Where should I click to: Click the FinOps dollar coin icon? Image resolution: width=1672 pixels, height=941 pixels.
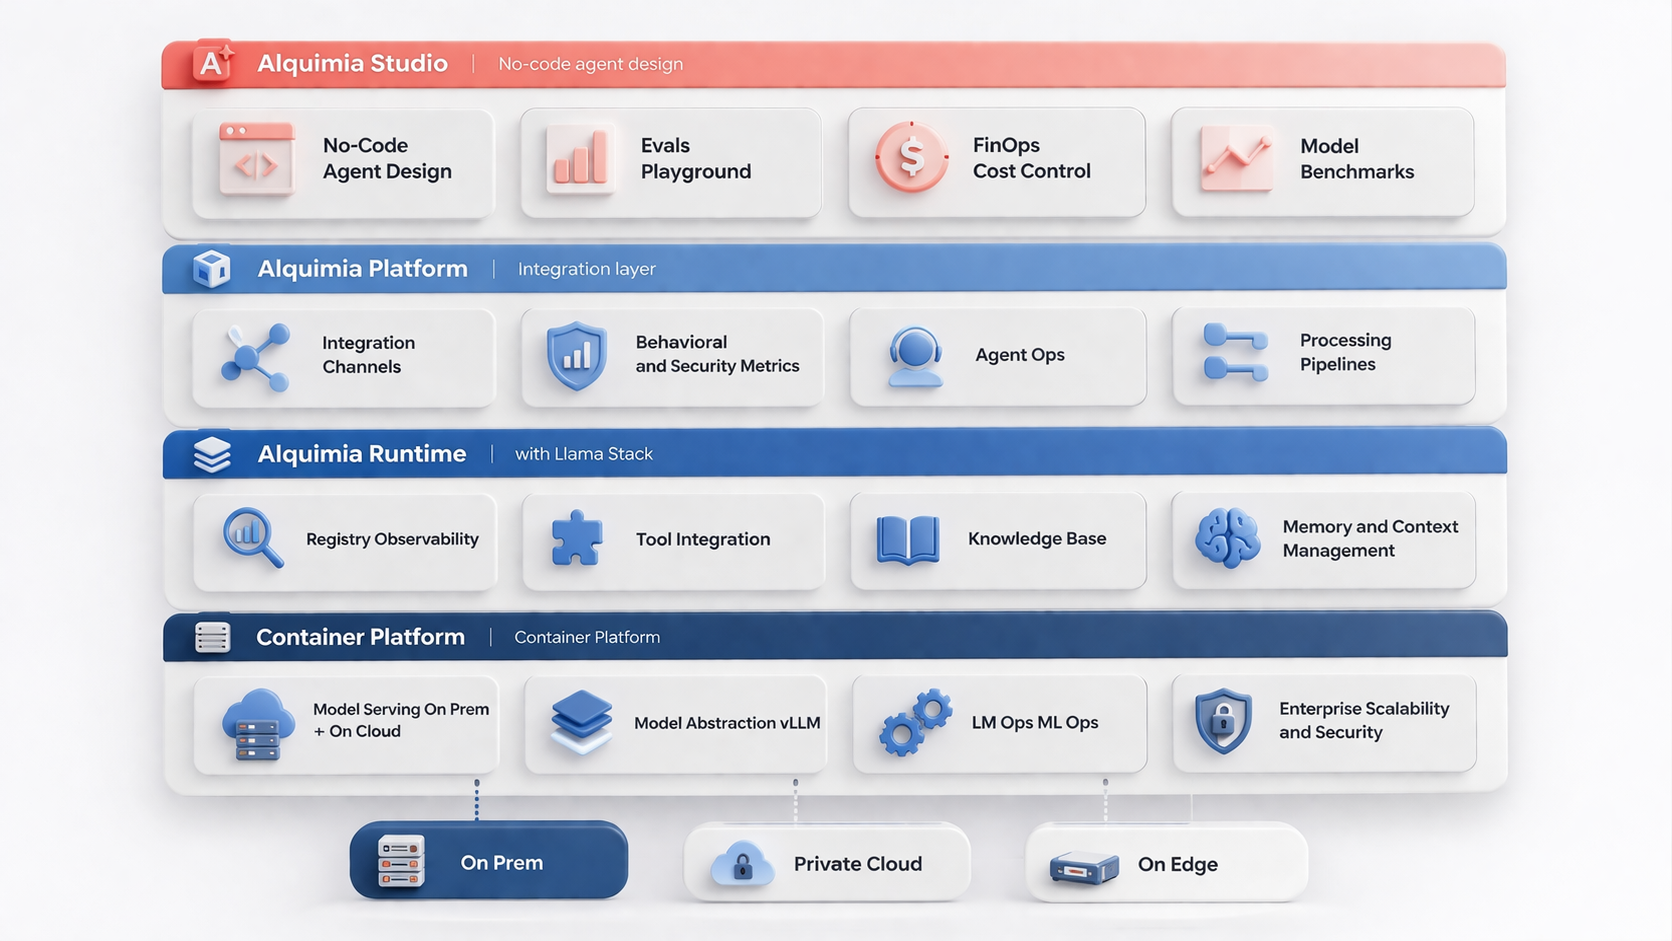(x=911, y=157)
